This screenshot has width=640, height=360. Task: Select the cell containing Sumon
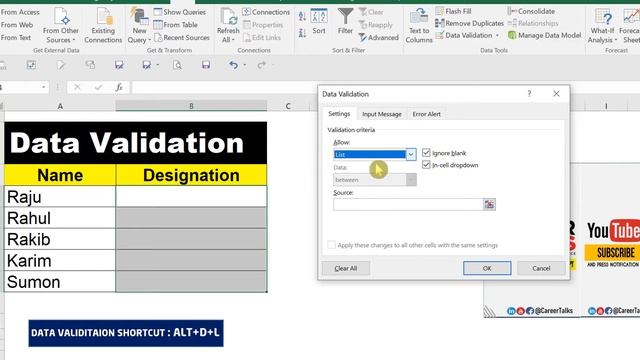(x=60, y=282)
